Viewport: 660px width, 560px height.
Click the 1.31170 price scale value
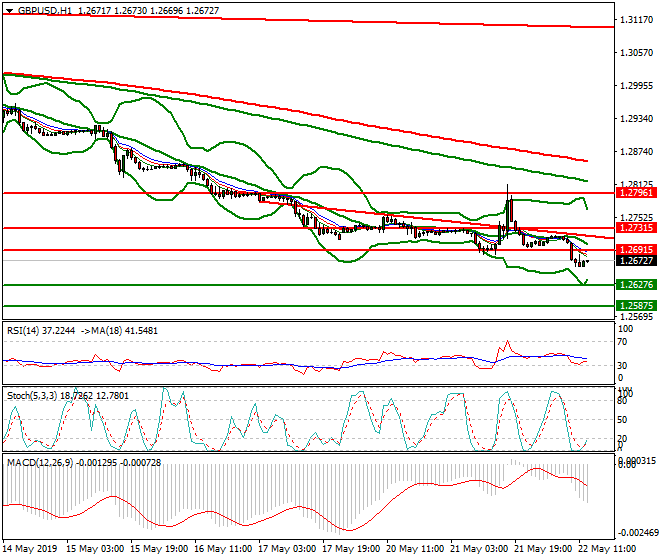[636, 19]
